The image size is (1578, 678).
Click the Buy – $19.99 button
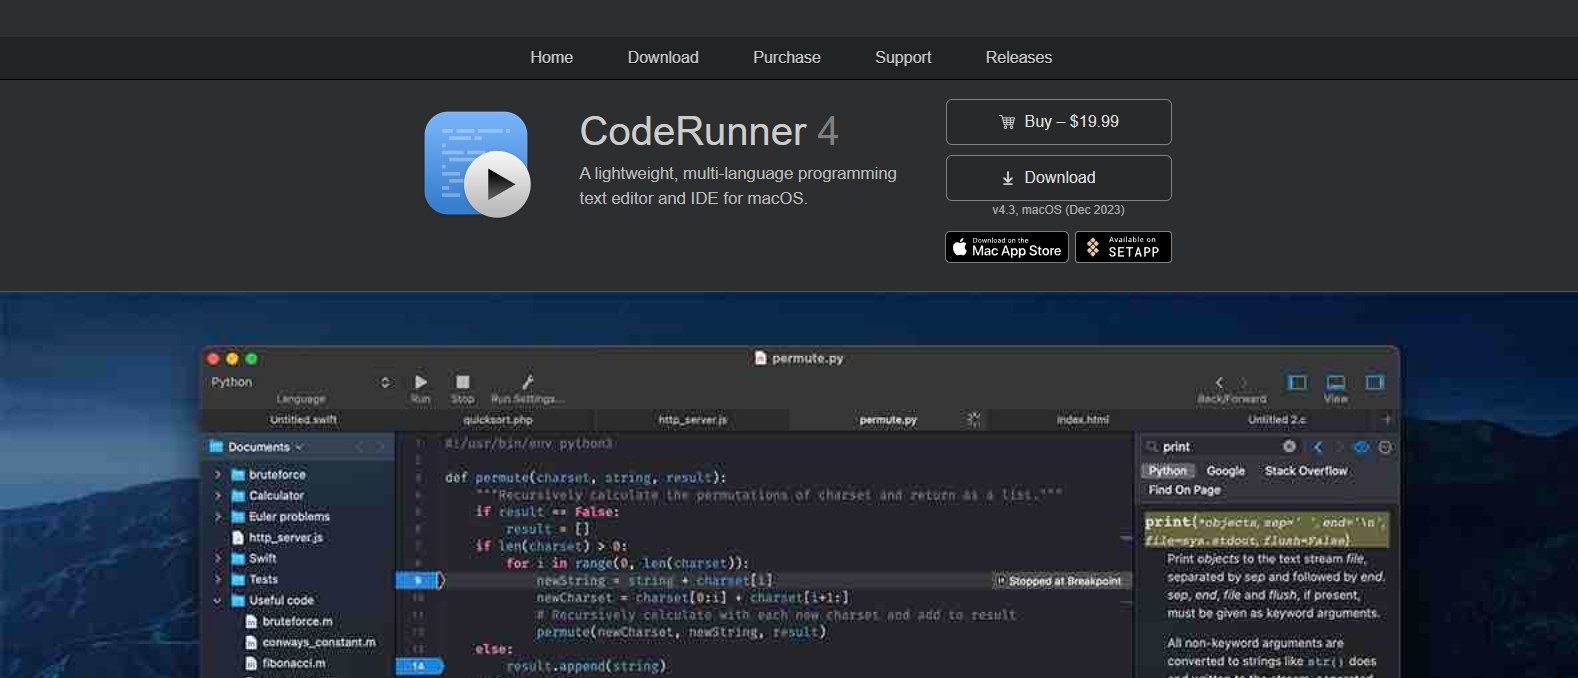click(1058, 122)
